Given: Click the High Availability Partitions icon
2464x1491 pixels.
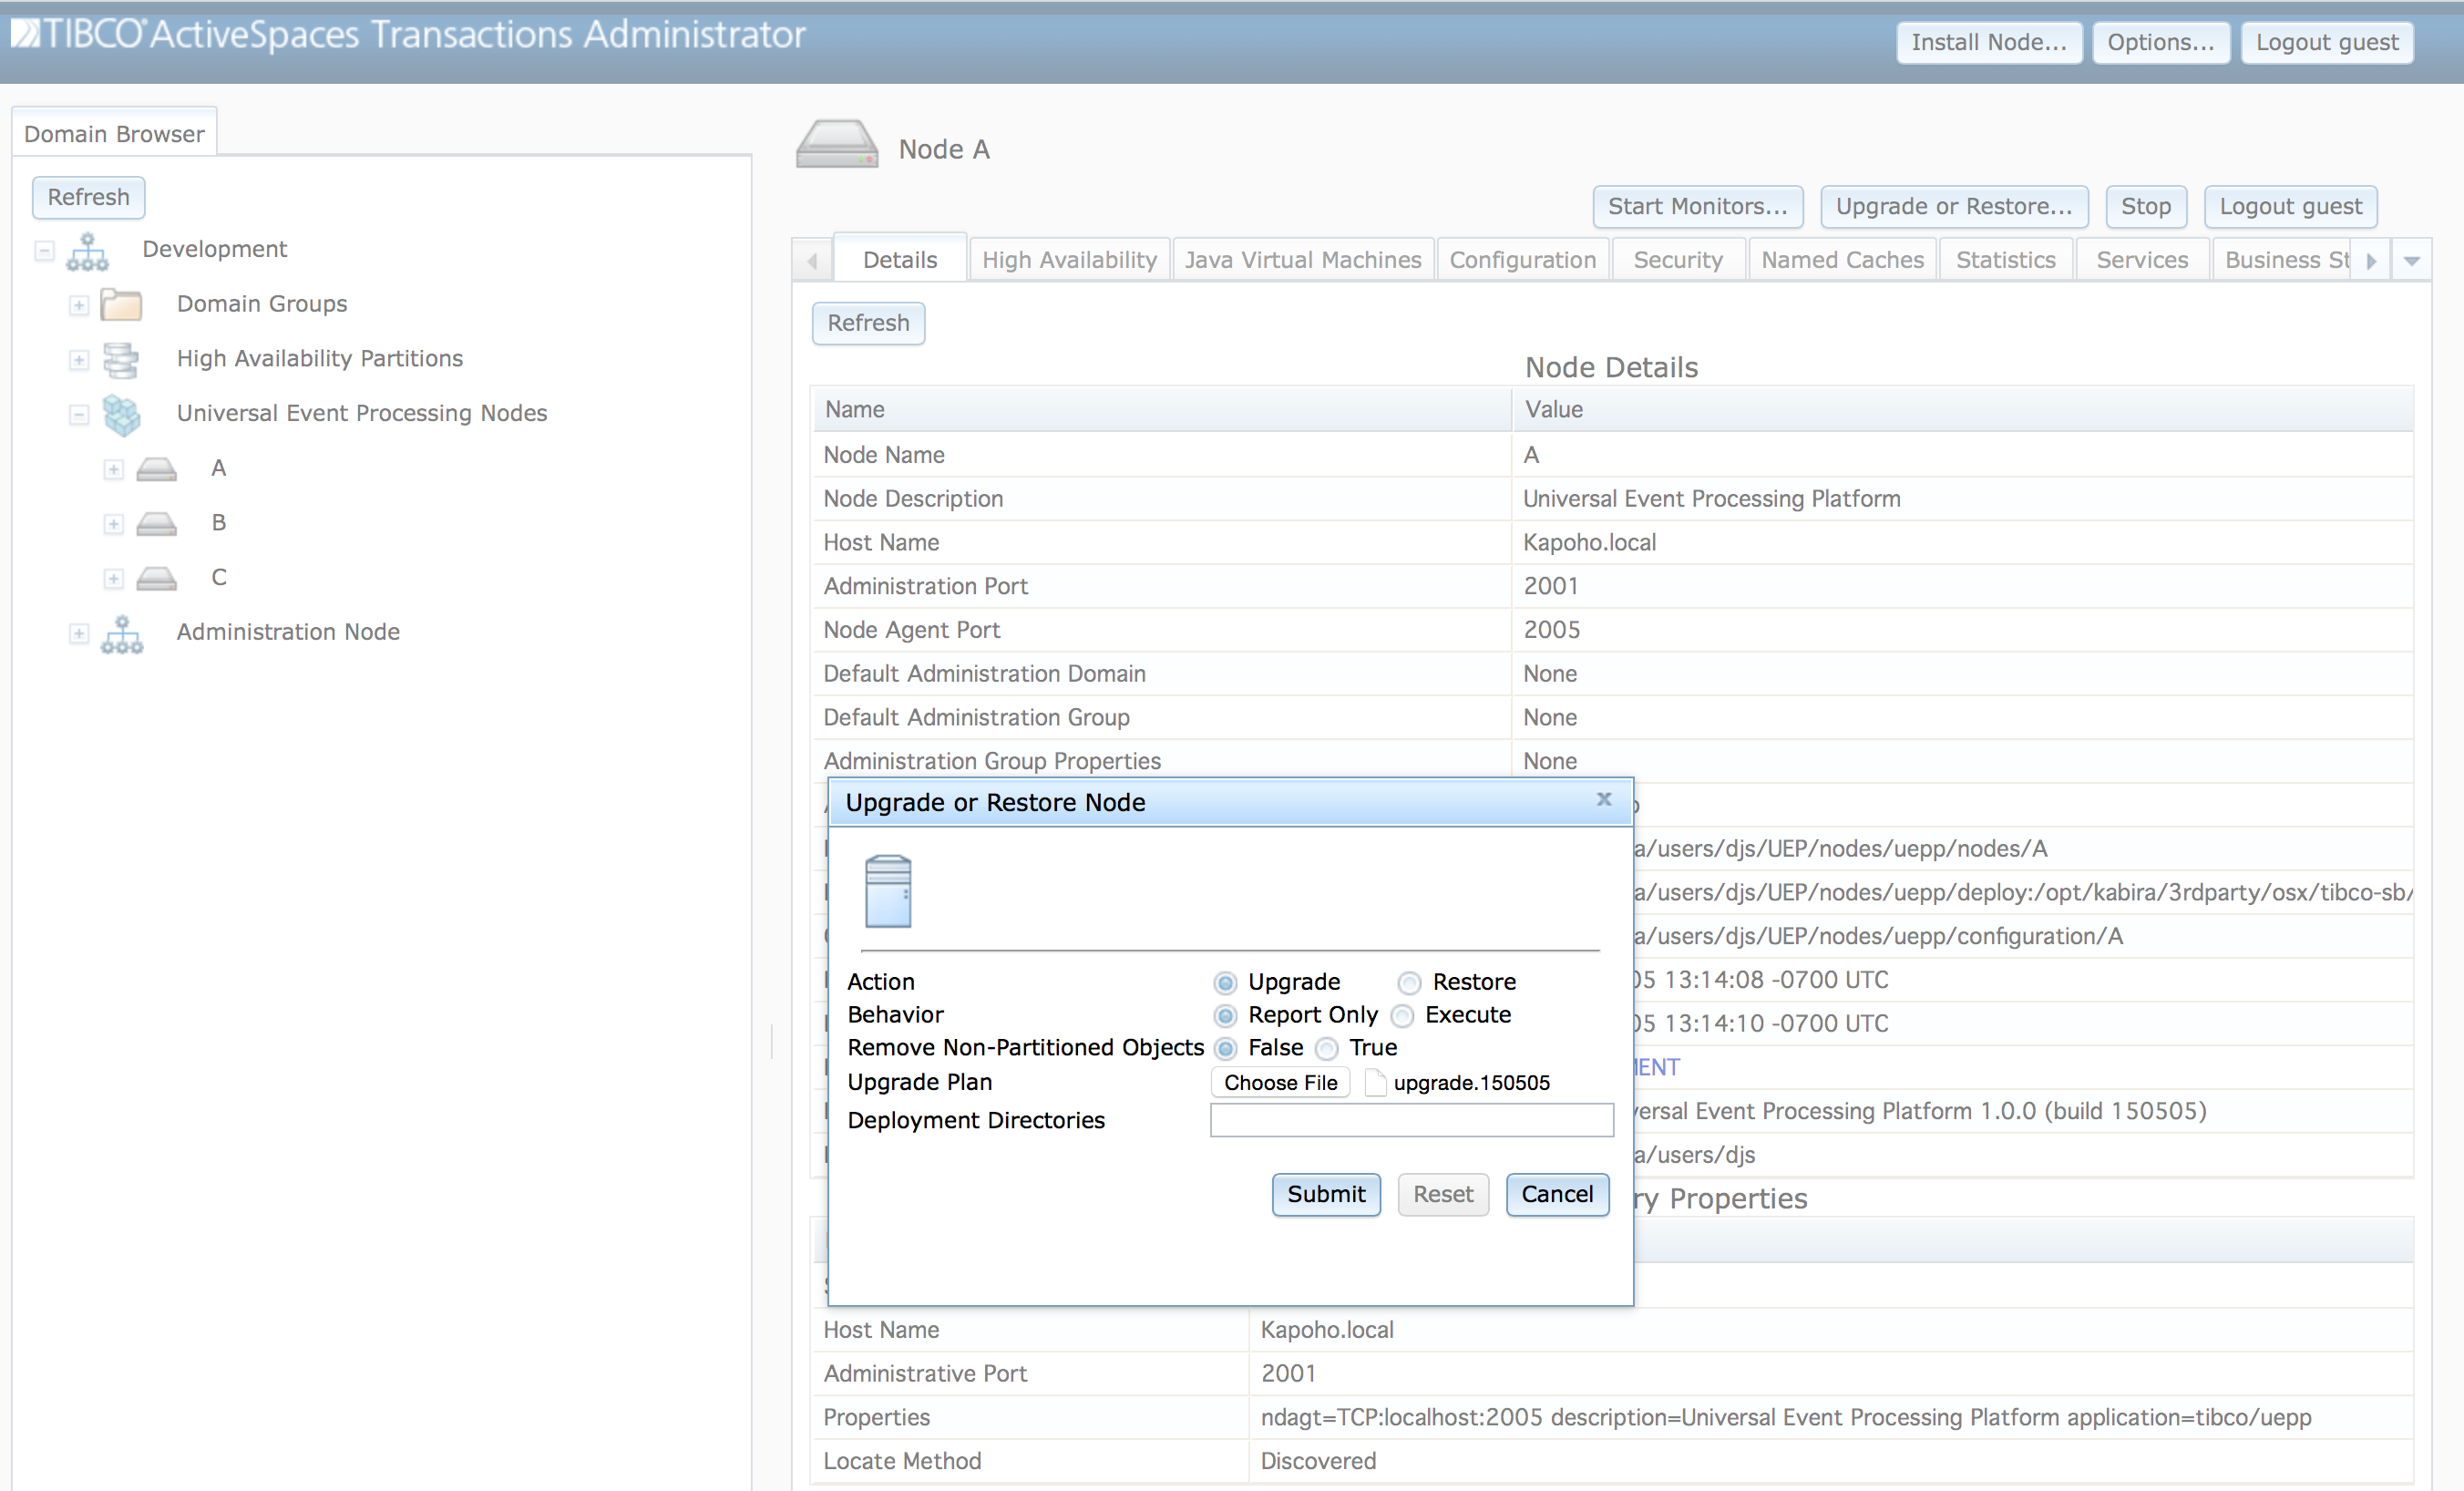Looking at the screenshot, I should [x=120, y=359].
